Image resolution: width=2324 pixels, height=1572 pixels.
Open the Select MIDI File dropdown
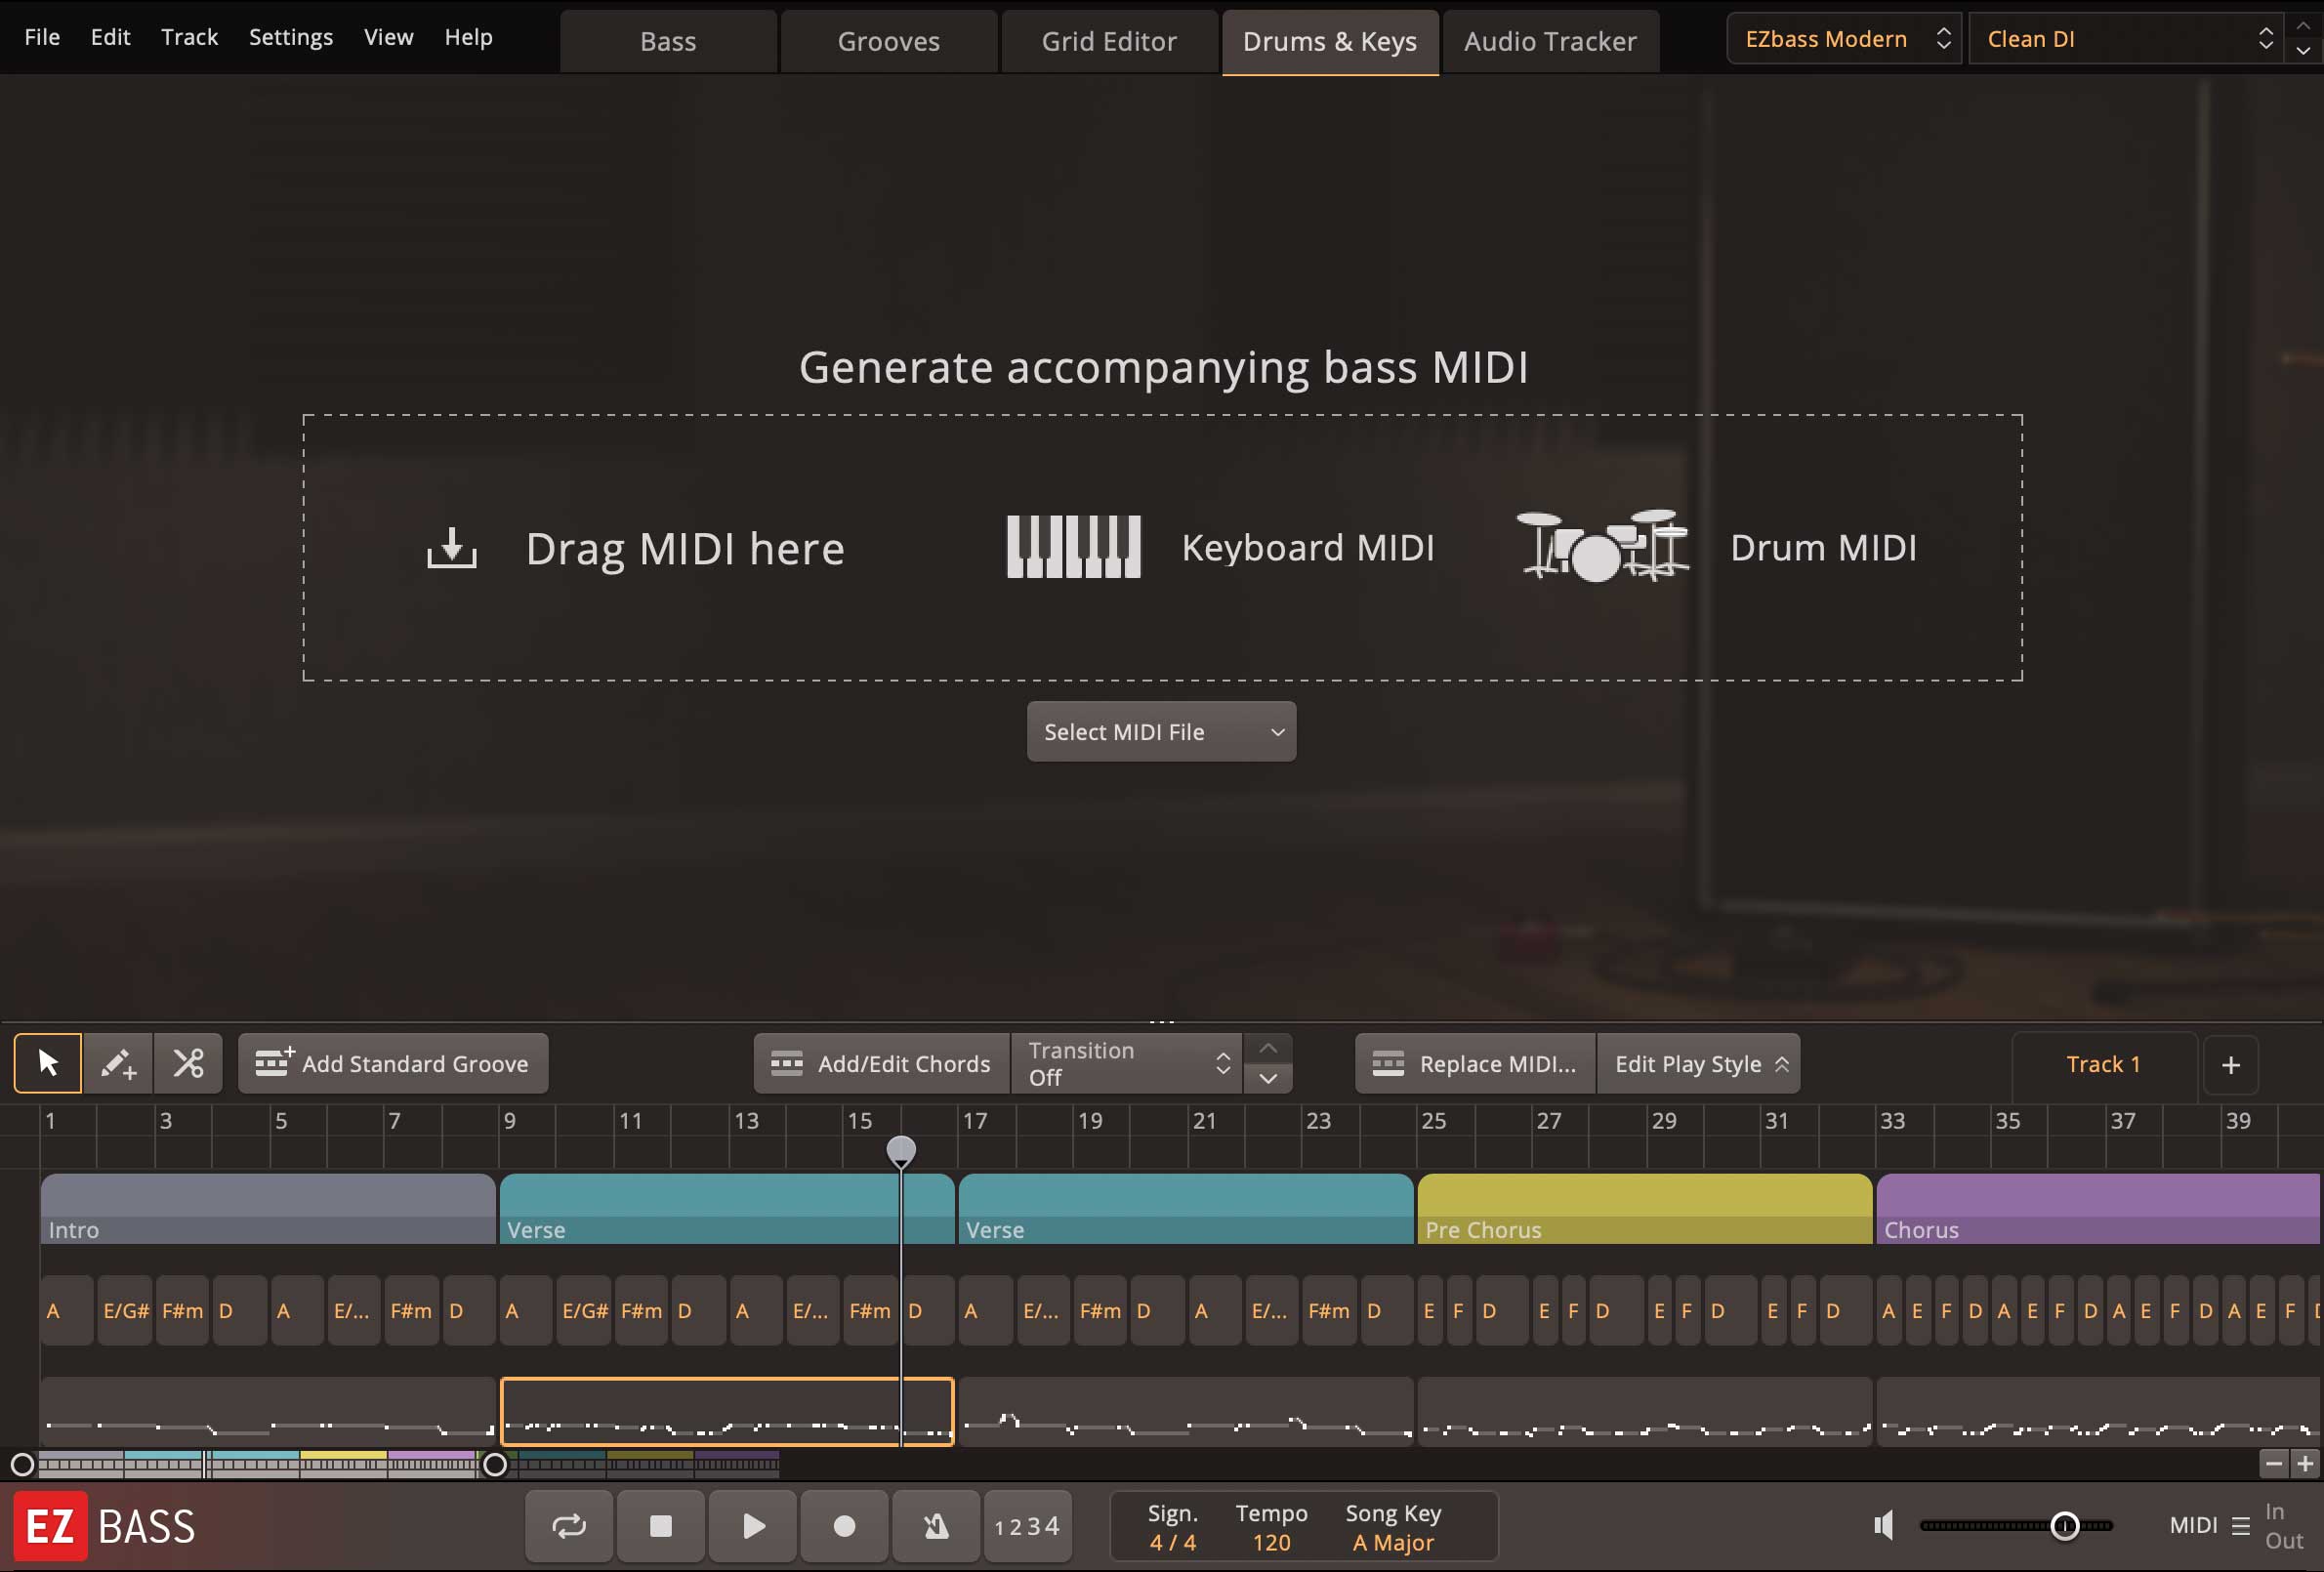(1161, 732)
